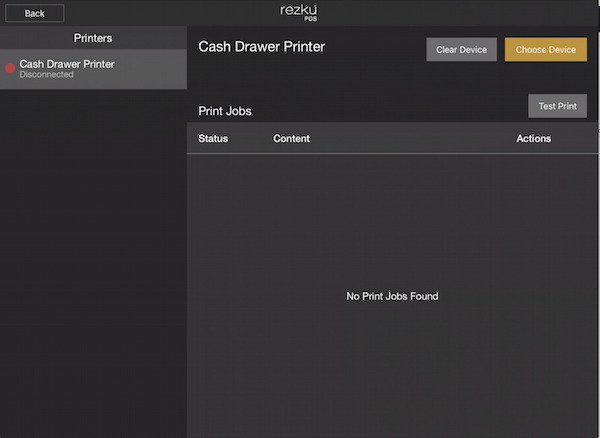Select Cash Drawer Printer in the printers list
This screenshot has height=438, width=600.
click(93, 69)
